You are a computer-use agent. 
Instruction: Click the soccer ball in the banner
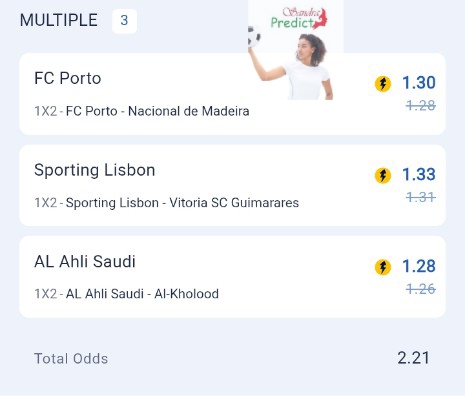click(254, 36)
